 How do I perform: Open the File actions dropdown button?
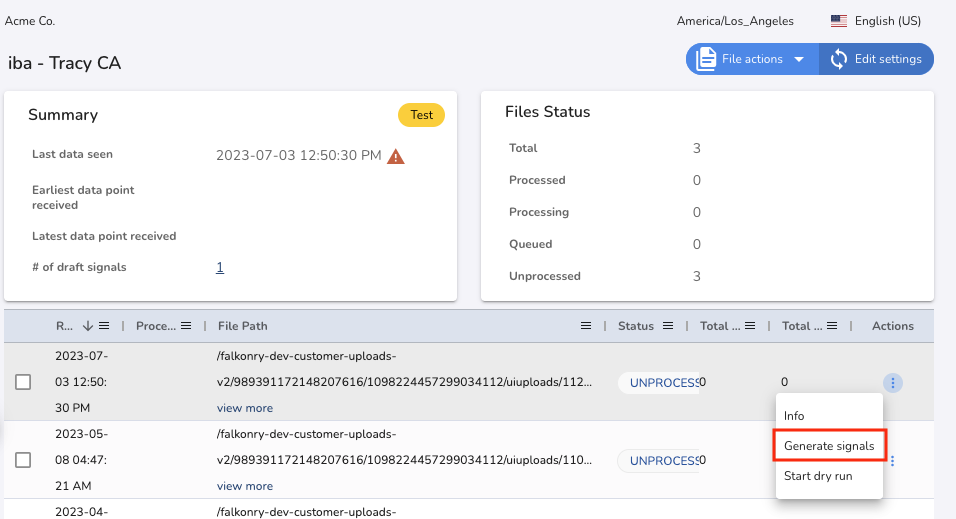(752, 59)
